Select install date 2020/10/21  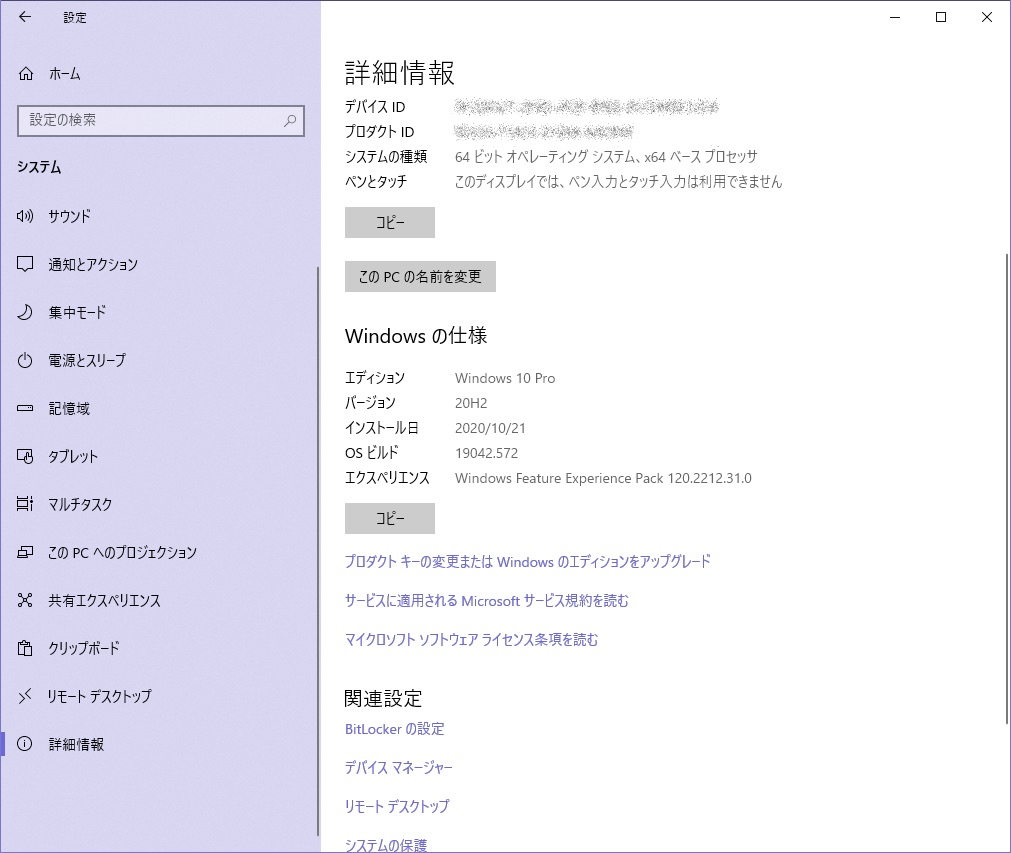490,428
